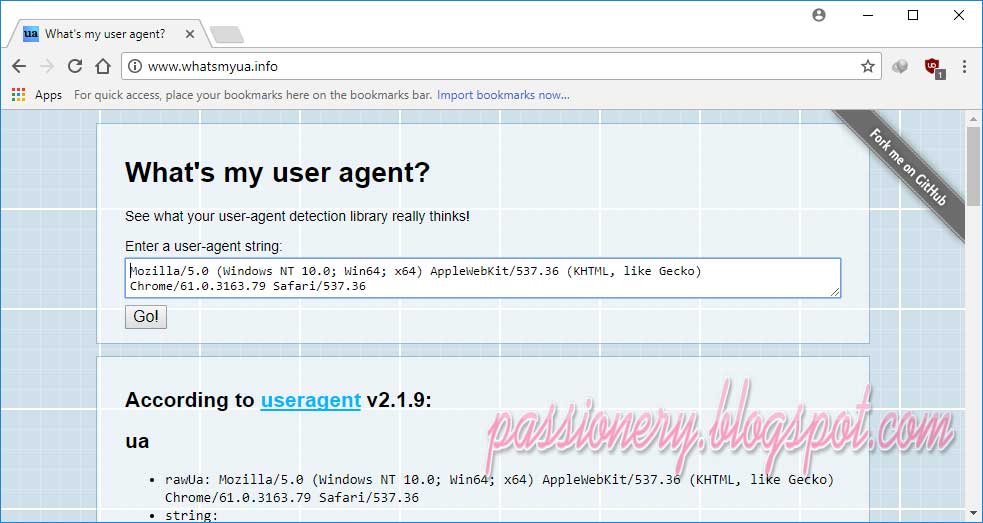
Task: Submit with the Go! button
Action: [146, 317]
